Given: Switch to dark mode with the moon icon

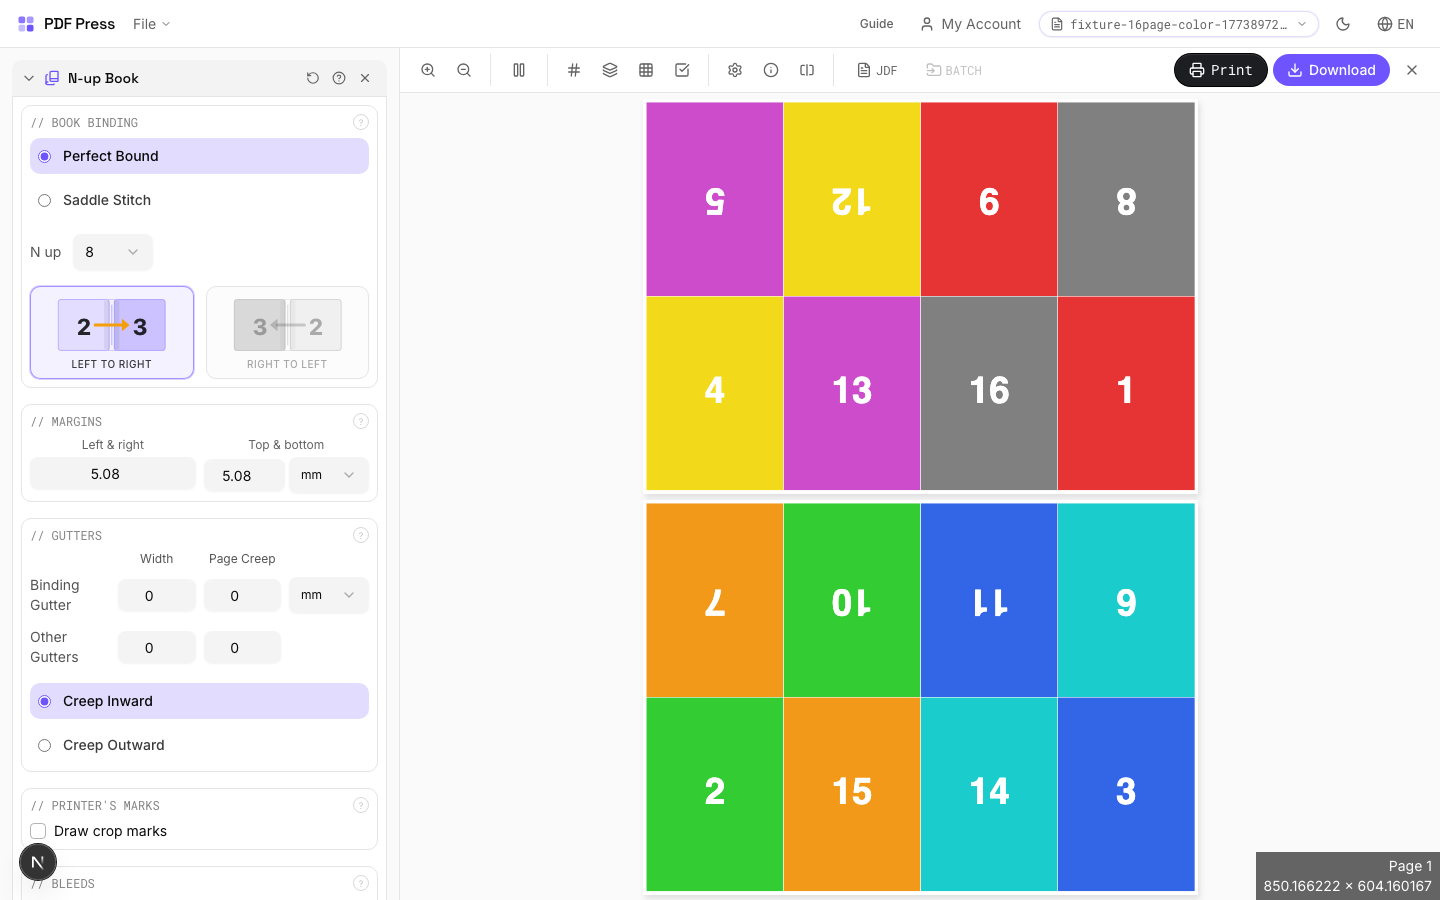Looking at the screenshot, I should [x=1343, y=24].
